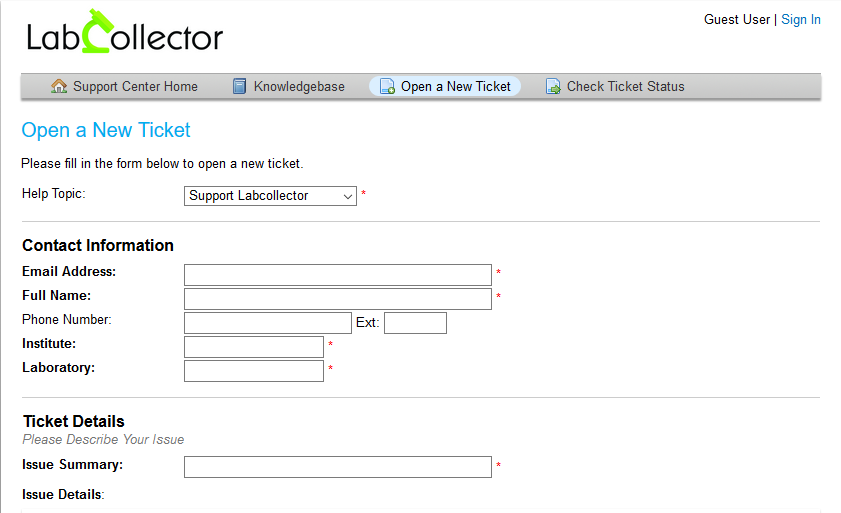Click the LabCollector logo
841x513 pixels.
124,32
